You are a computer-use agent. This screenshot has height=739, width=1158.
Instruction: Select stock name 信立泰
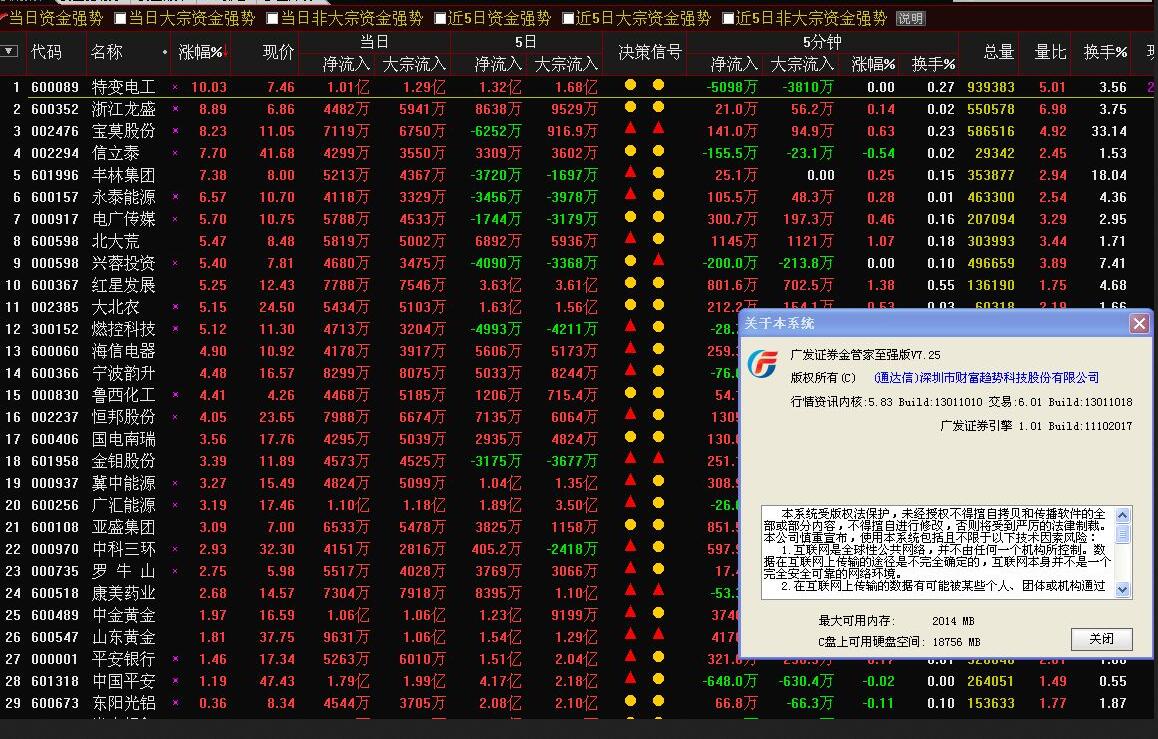click(x=115, y=153)
